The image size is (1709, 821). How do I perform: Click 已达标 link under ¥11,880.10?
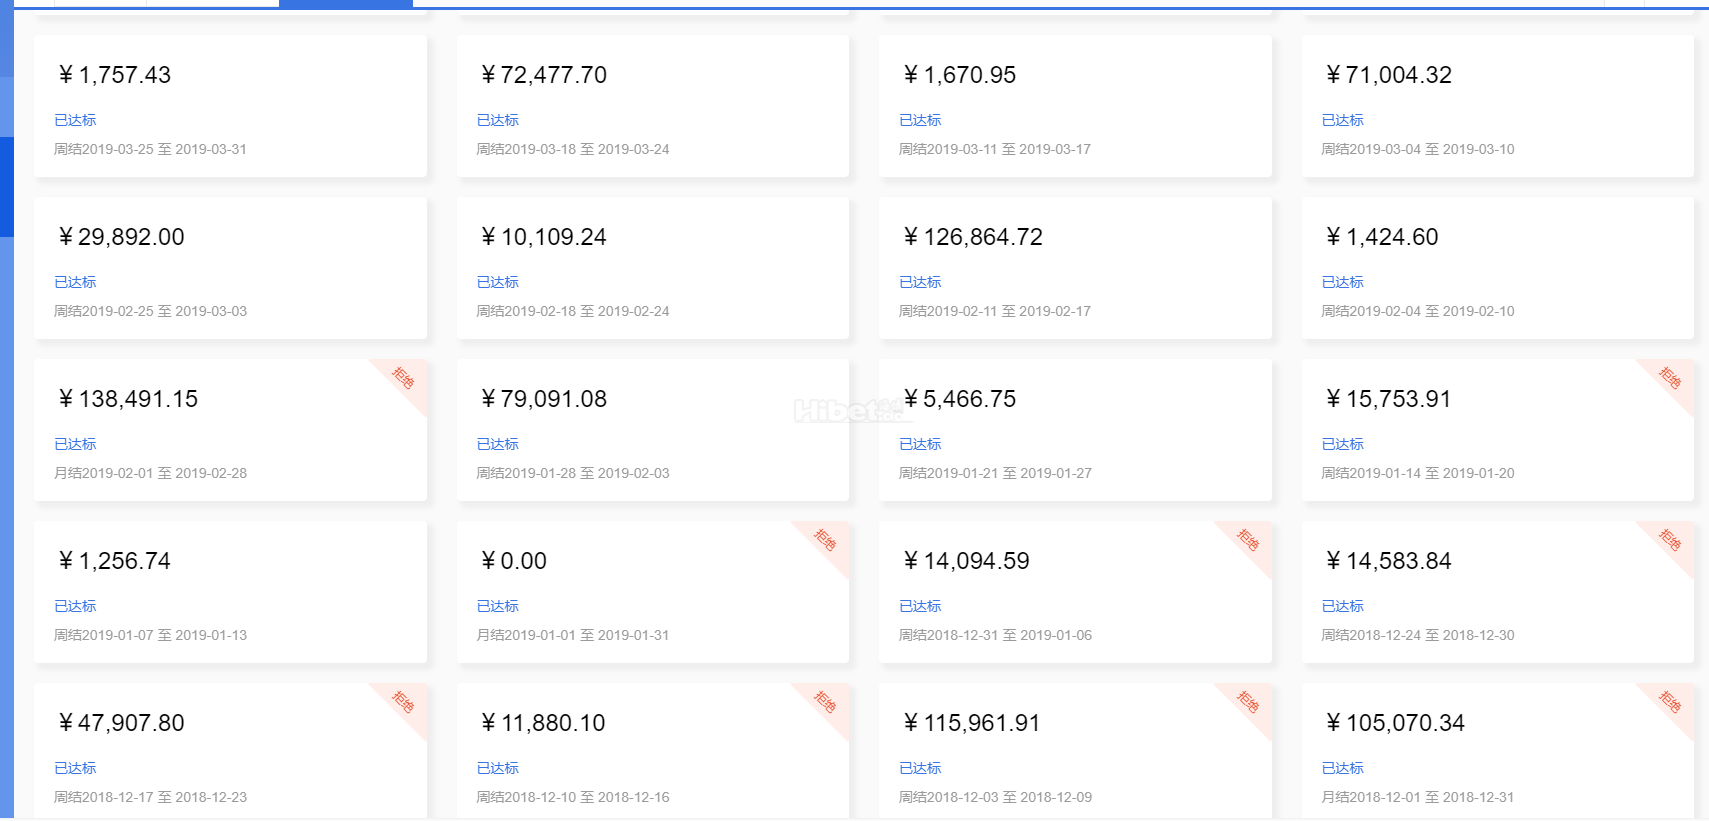[x=498, y=768]
